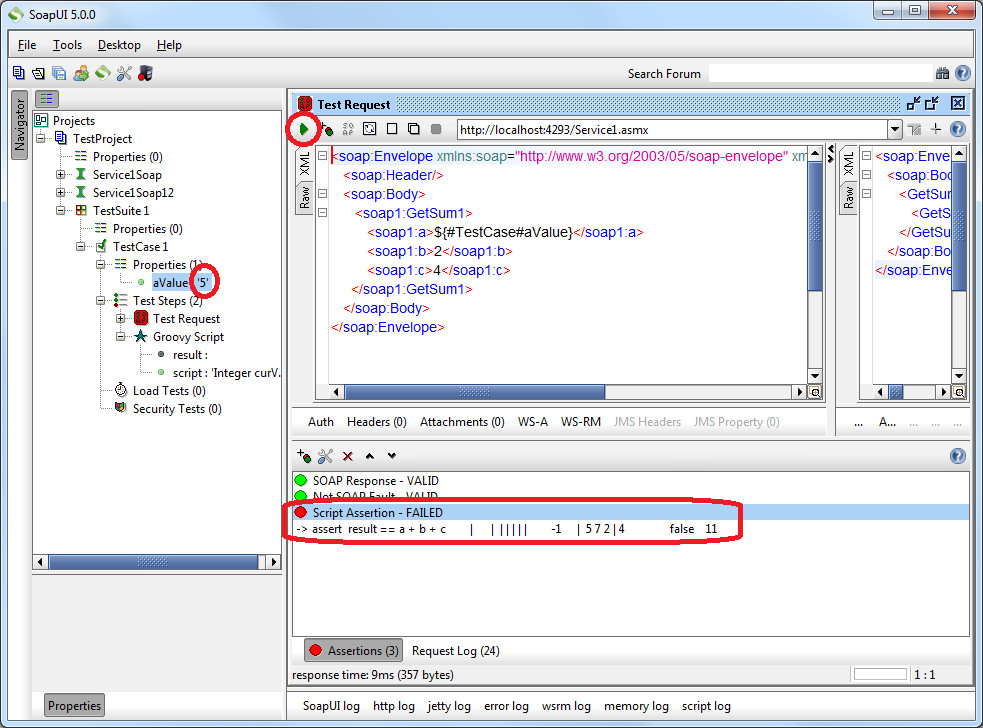Configure selected assertion with the tools icon
The width and height of the screenshot is (983, 728).
[x=325, y=456]
